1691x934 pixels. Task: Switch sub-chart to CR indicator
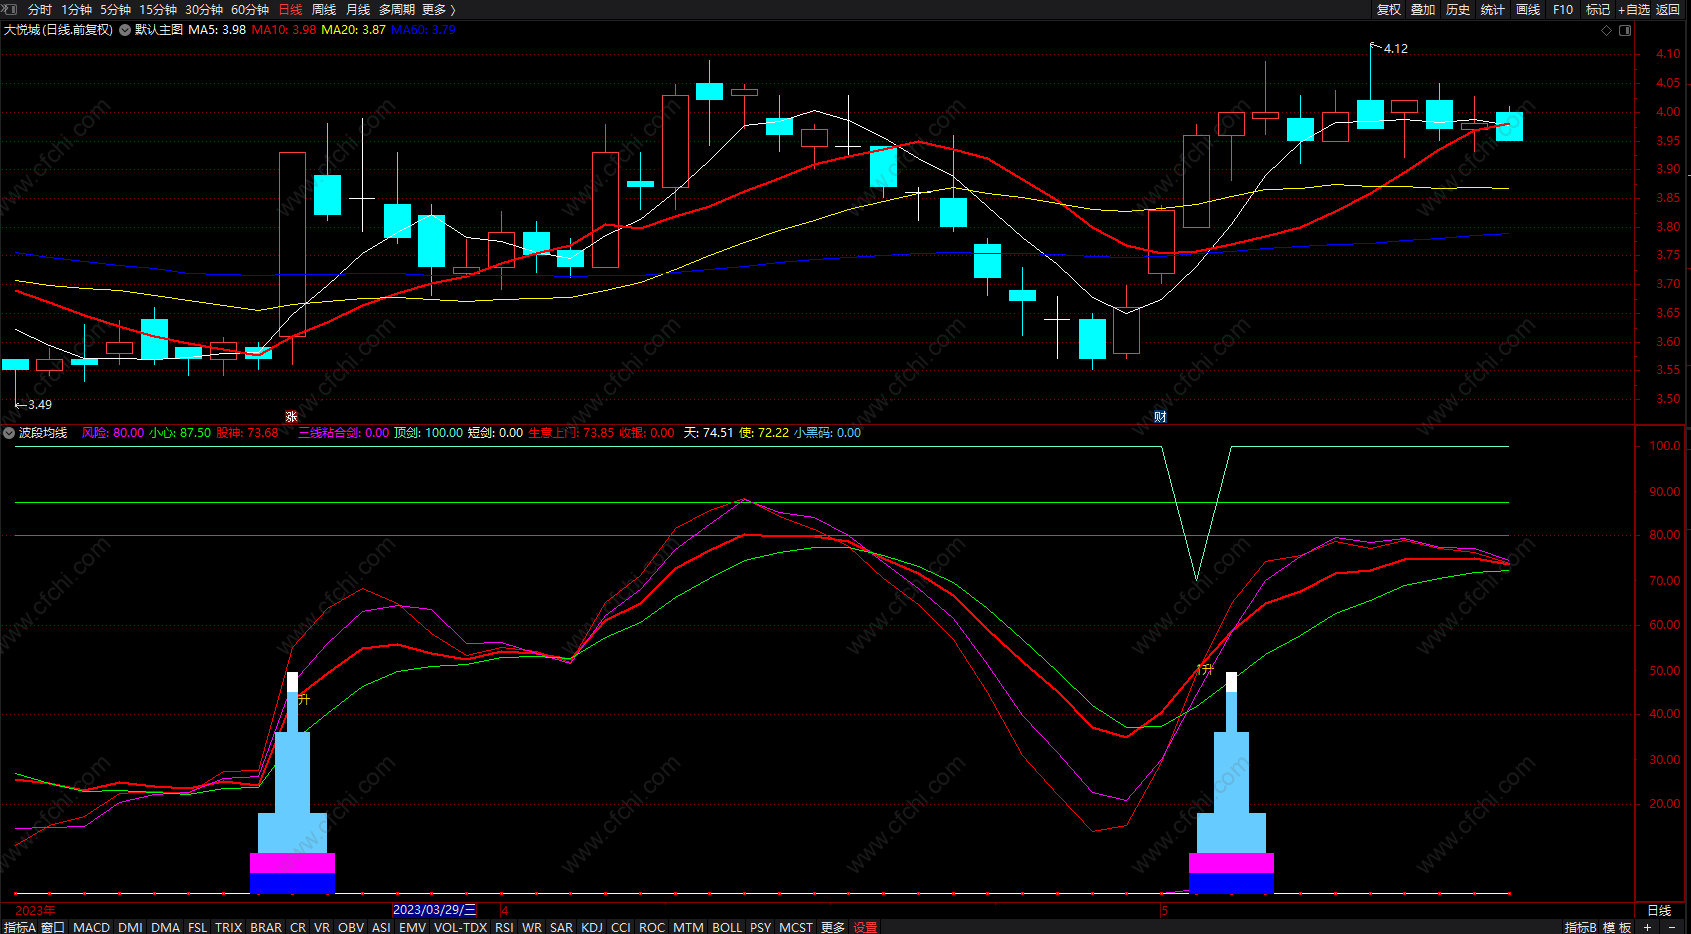click(298, 927)
